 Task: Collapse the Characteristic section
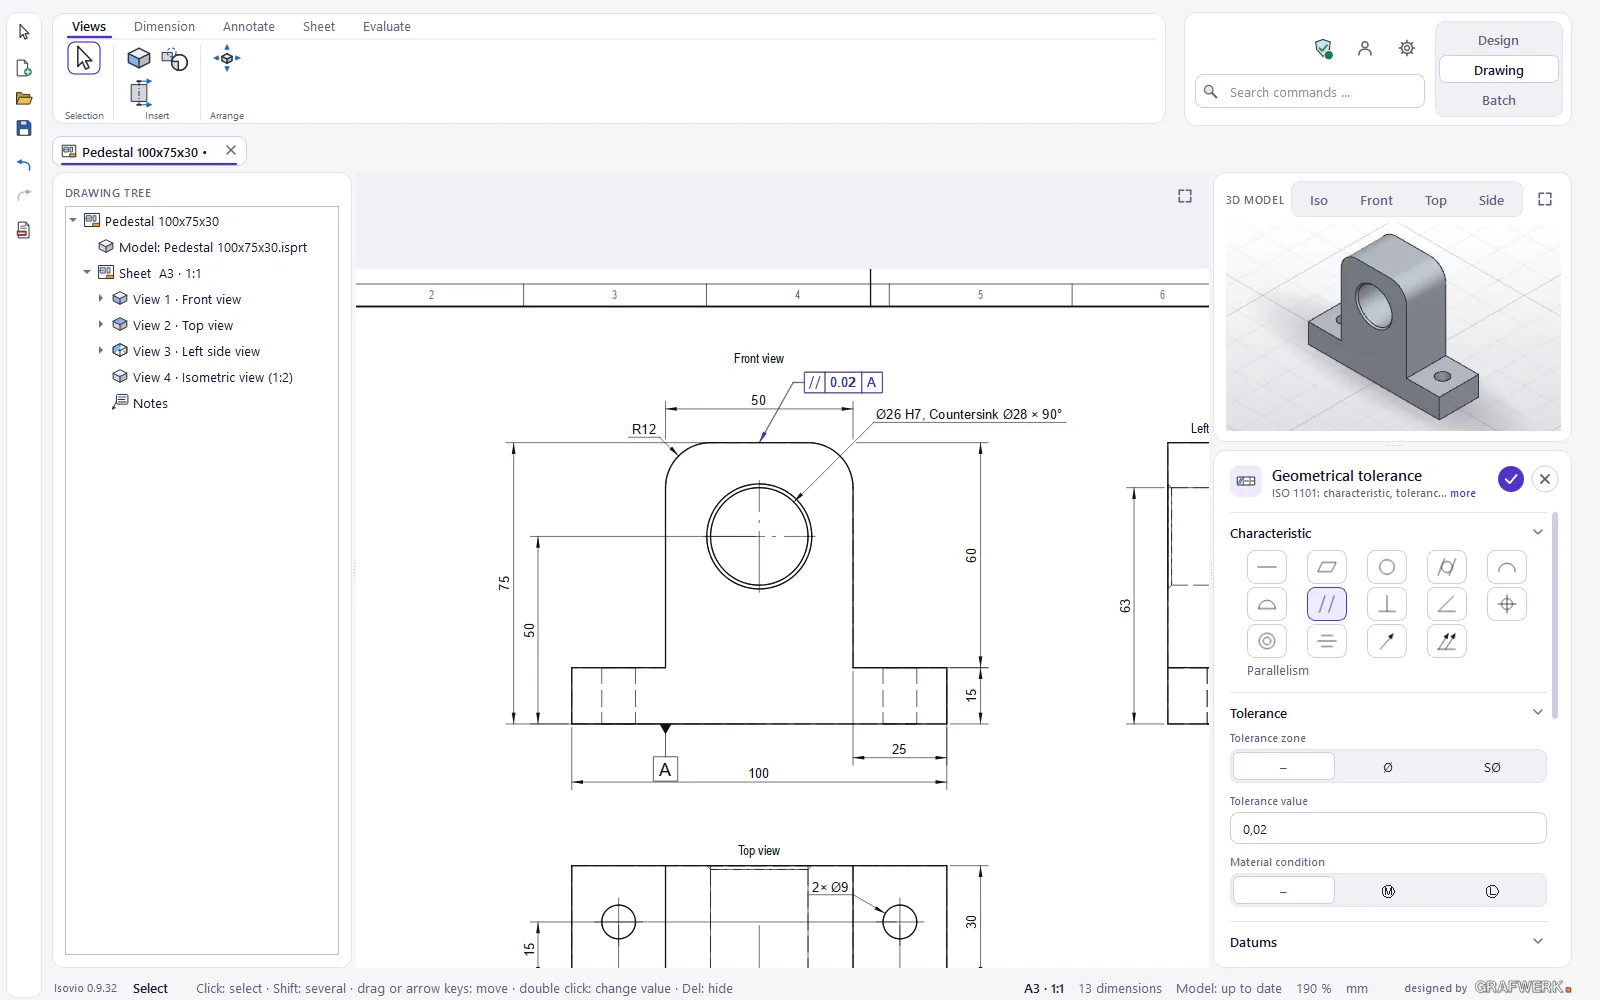pyautogui.click(x=1538, y=533)
